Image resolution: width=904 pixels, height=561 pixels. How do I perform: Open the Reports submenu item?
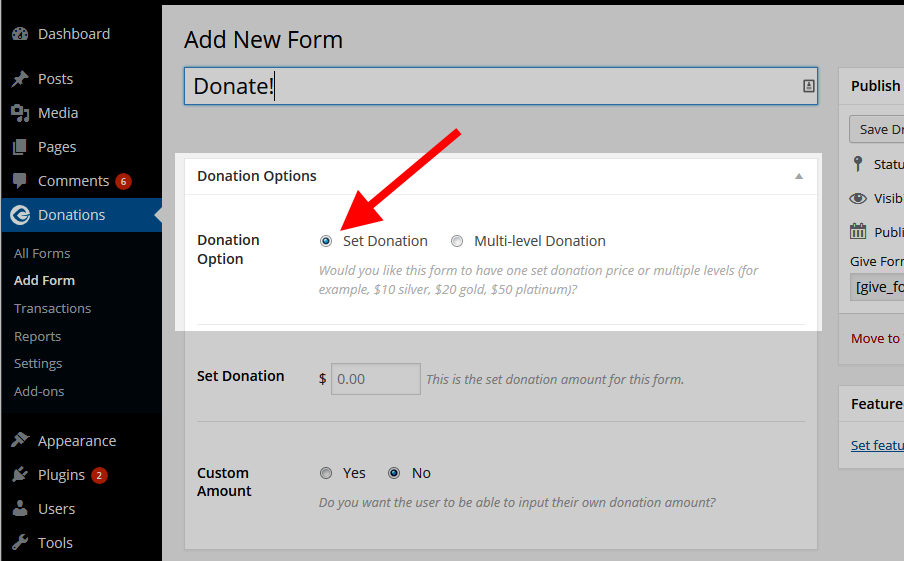[38, 337]
